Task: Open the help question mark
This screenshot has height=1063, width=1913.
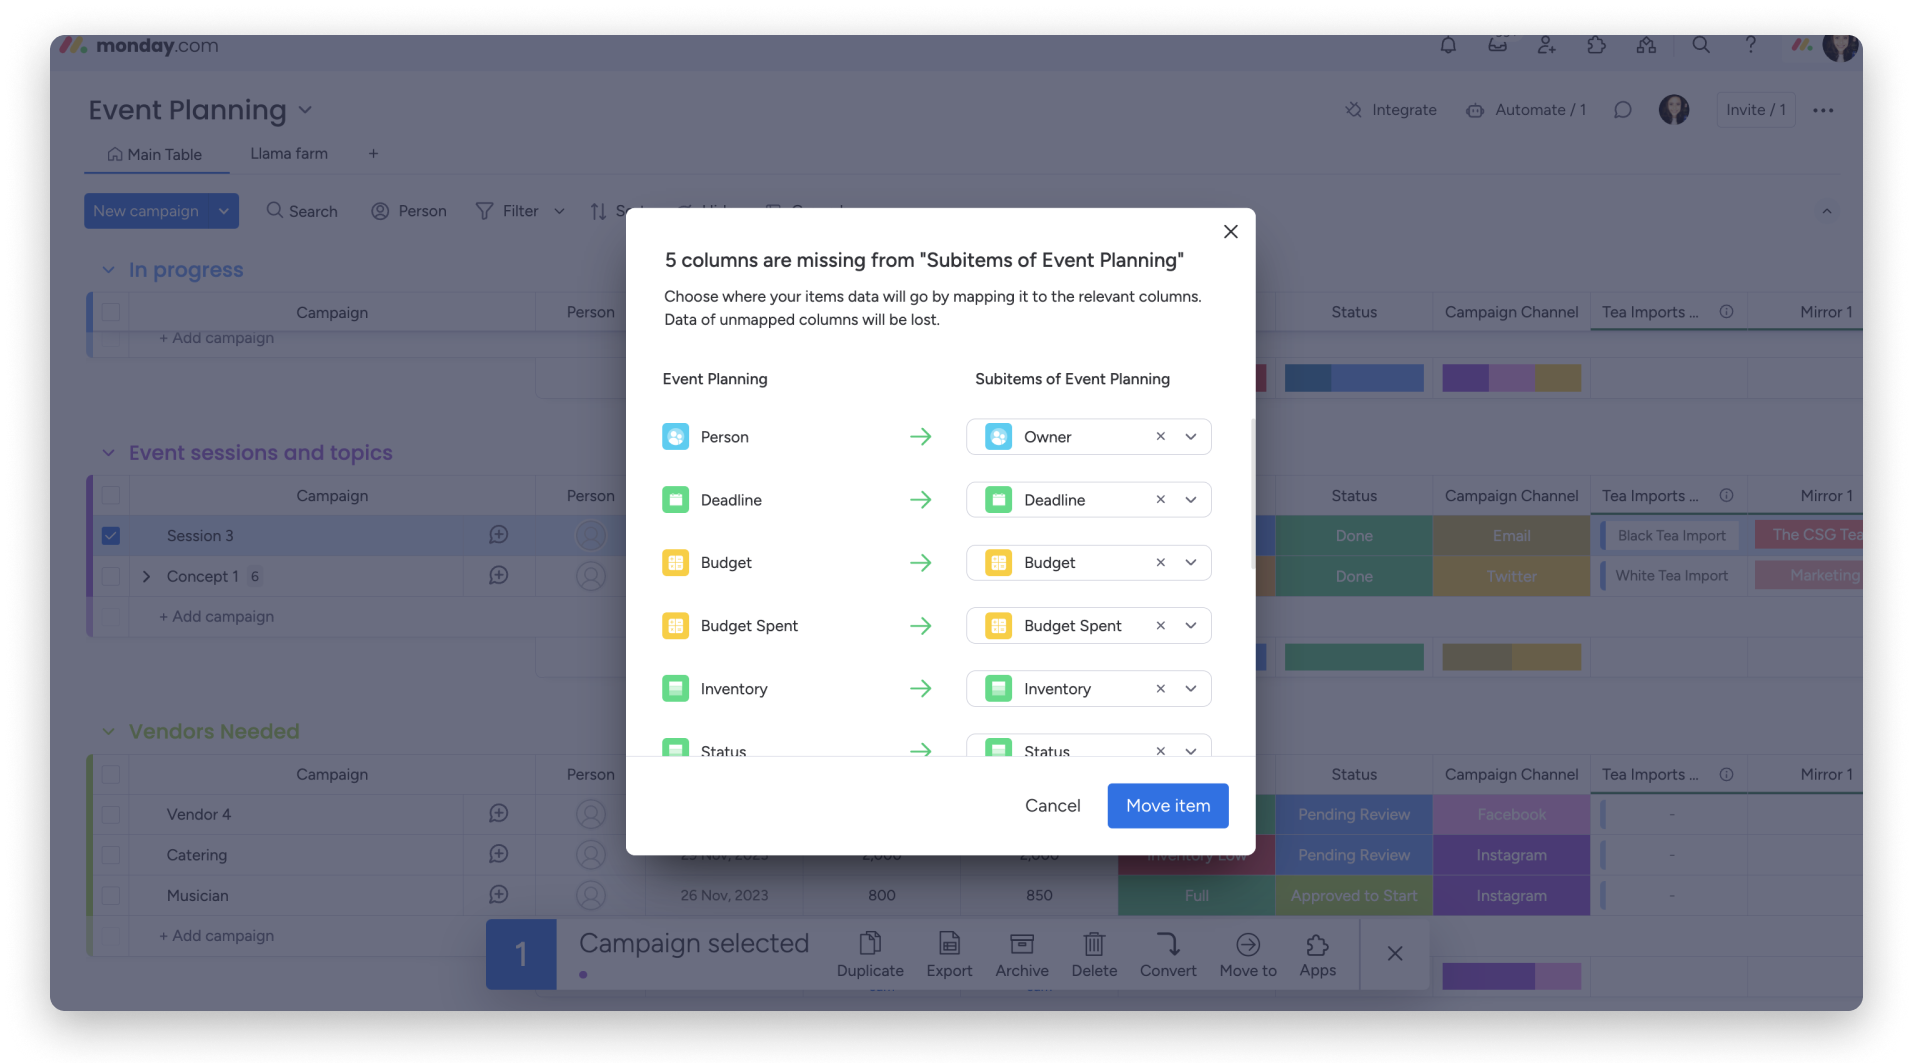Action: (1750, 45)
